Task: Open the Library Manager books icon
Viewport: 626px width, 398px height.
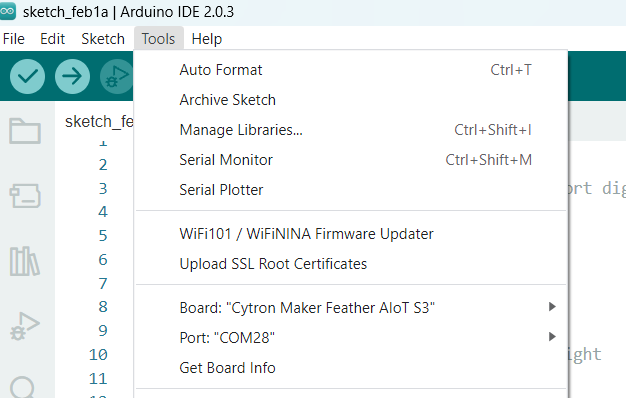Action: 25,261
